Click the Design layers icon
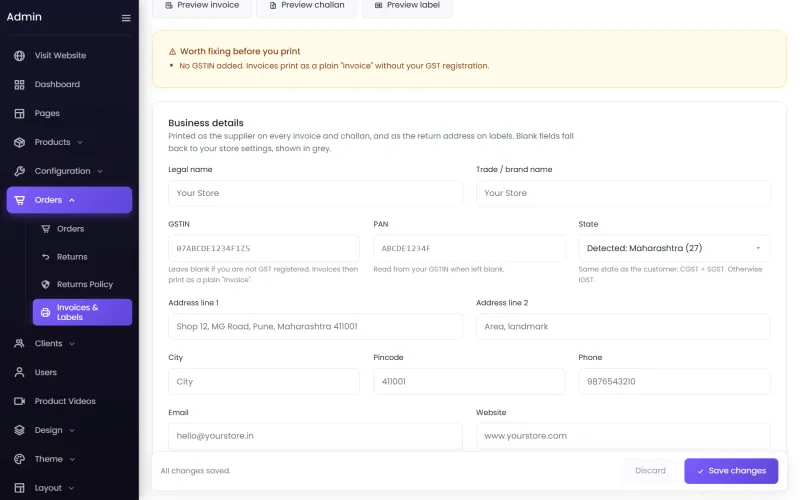 tap(19, 430)
